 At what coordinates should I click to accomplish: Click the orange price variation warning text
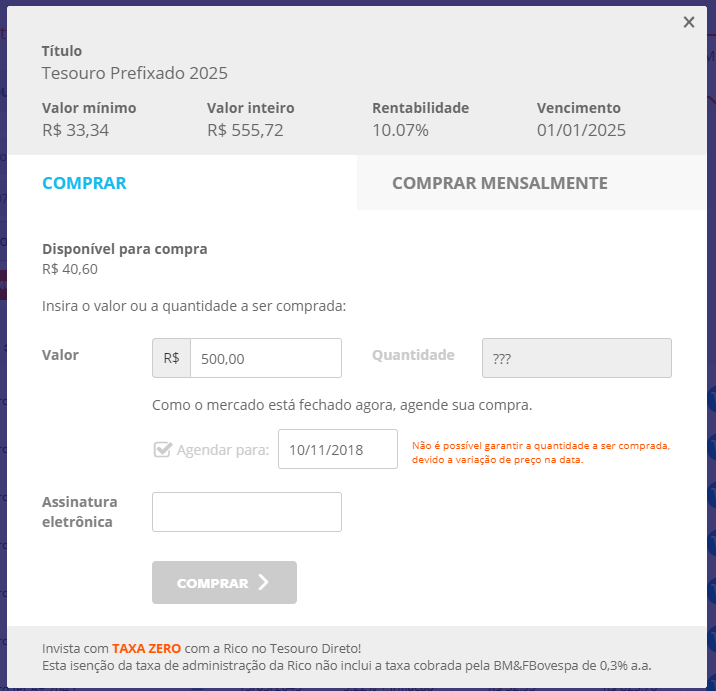coord(540,452)
